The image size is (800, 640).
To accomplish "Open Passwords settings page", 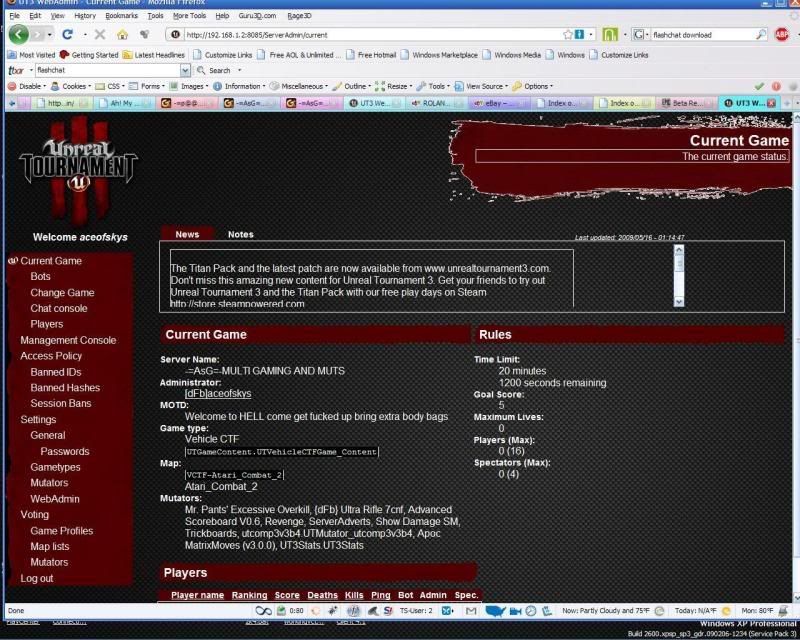I will [x=65, y=451].
